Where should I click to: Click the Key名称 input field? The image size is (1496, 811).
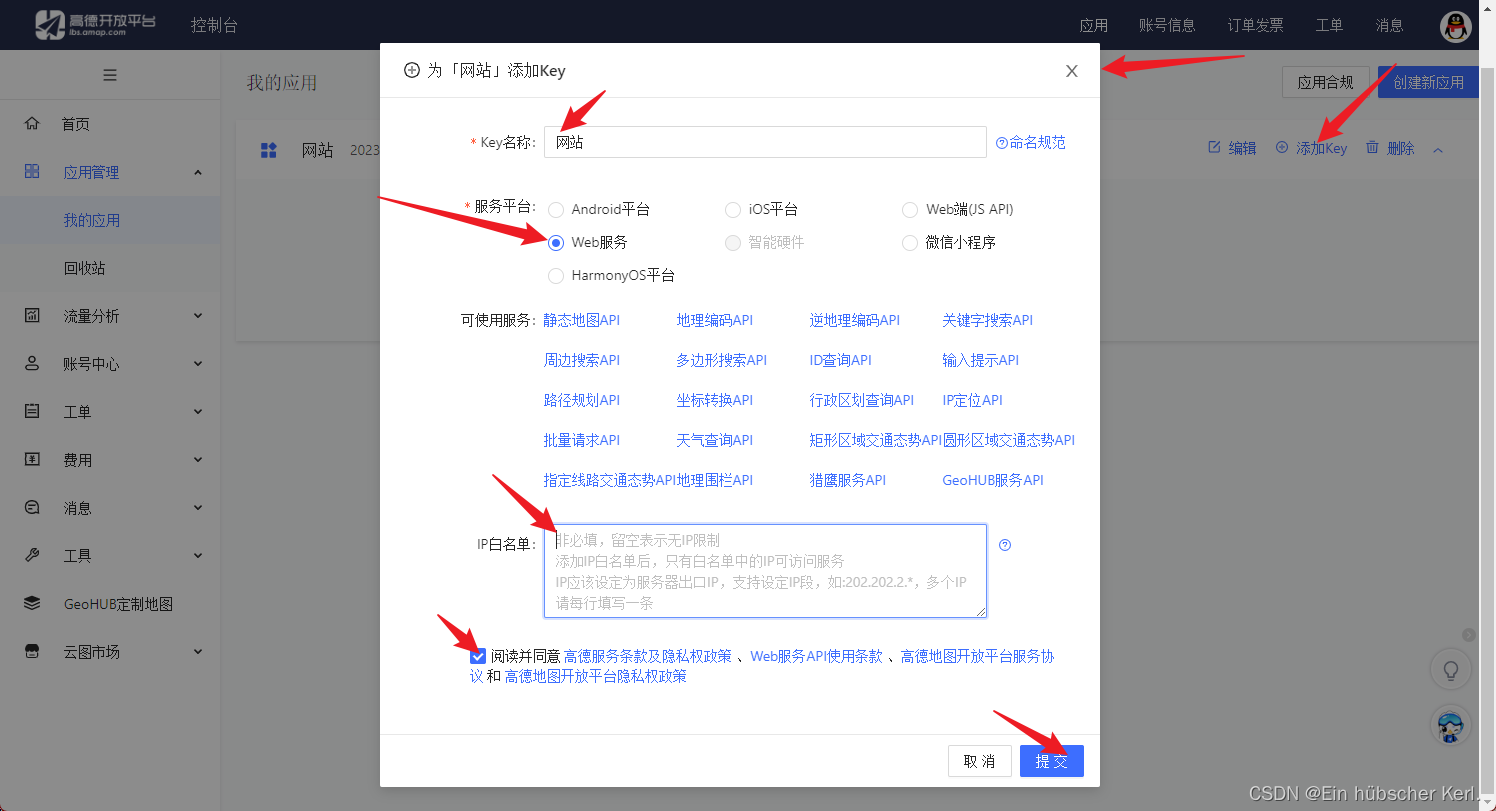point(765,142)
